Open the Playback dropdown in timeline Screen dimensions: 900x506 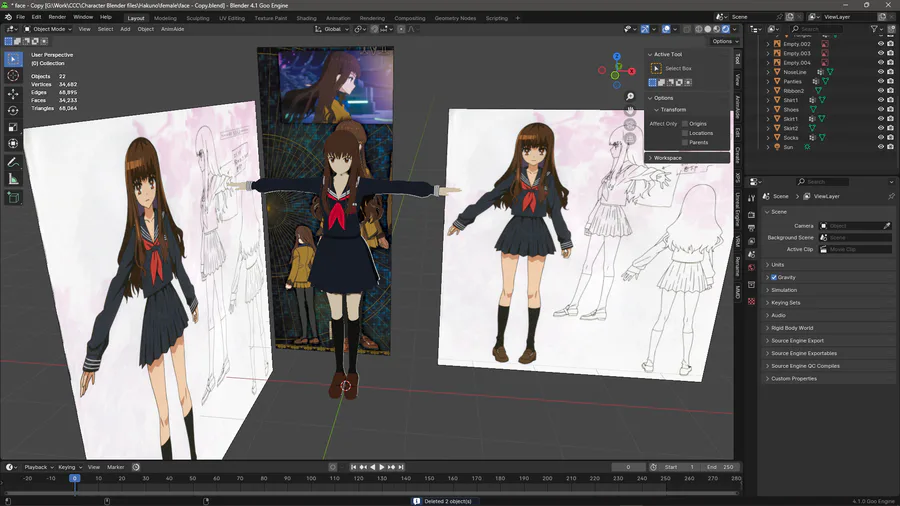pyautogui.click(x=39, y=467)
